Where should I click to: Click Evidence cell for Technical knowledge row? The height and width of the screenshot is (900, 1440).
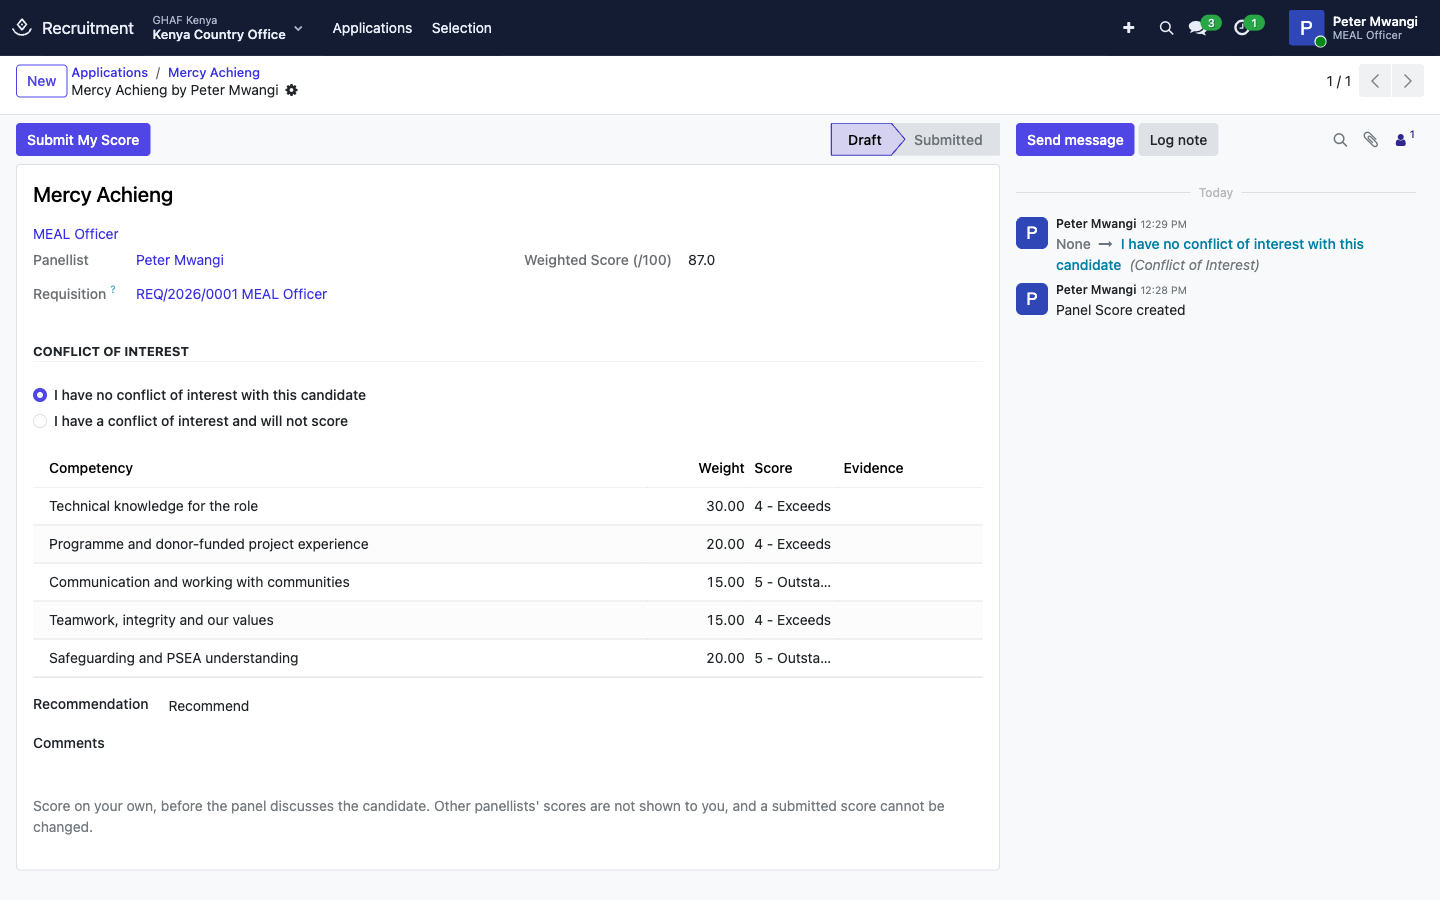909,506
